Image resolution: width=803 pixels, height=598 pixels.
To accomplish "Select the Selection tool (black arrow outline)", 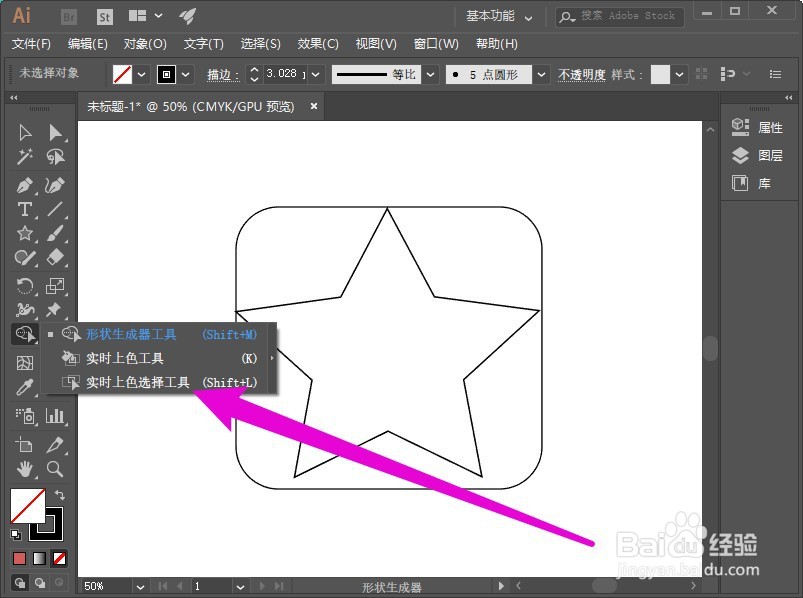I will pyautogui.click(x=25, y=133).
